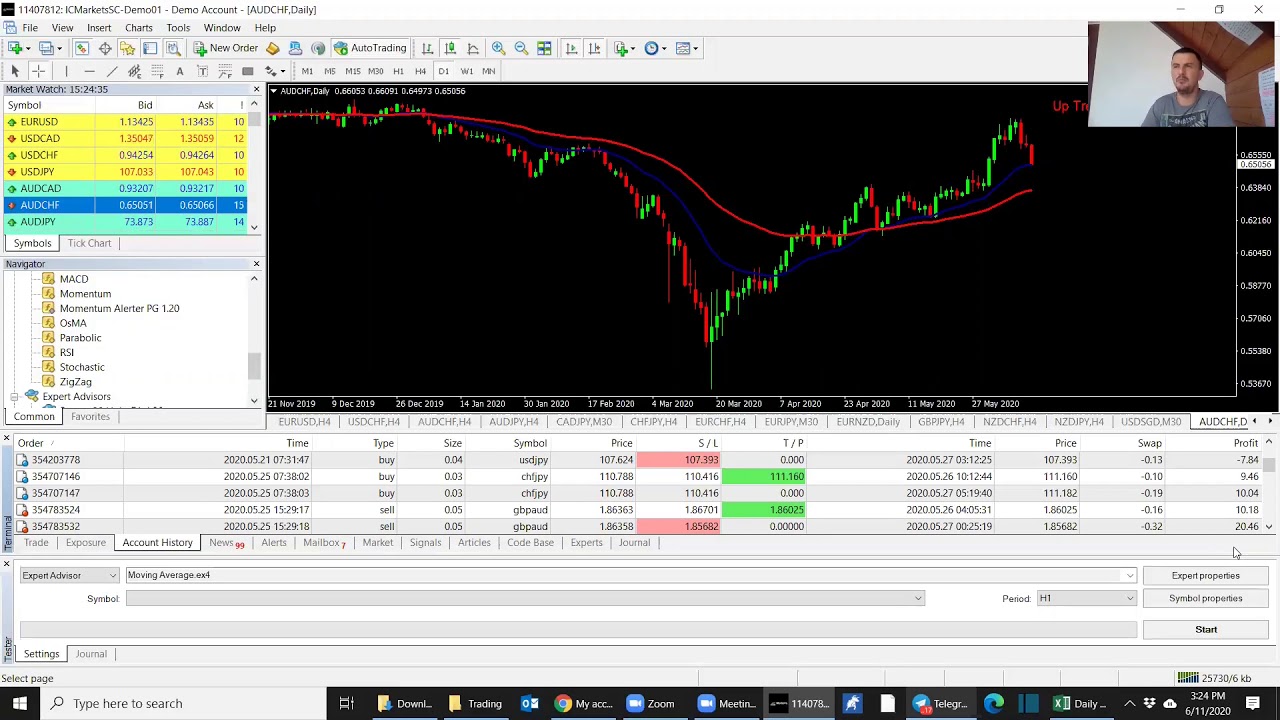Open the Mailbox tab in Terminal

coord(324,543)
